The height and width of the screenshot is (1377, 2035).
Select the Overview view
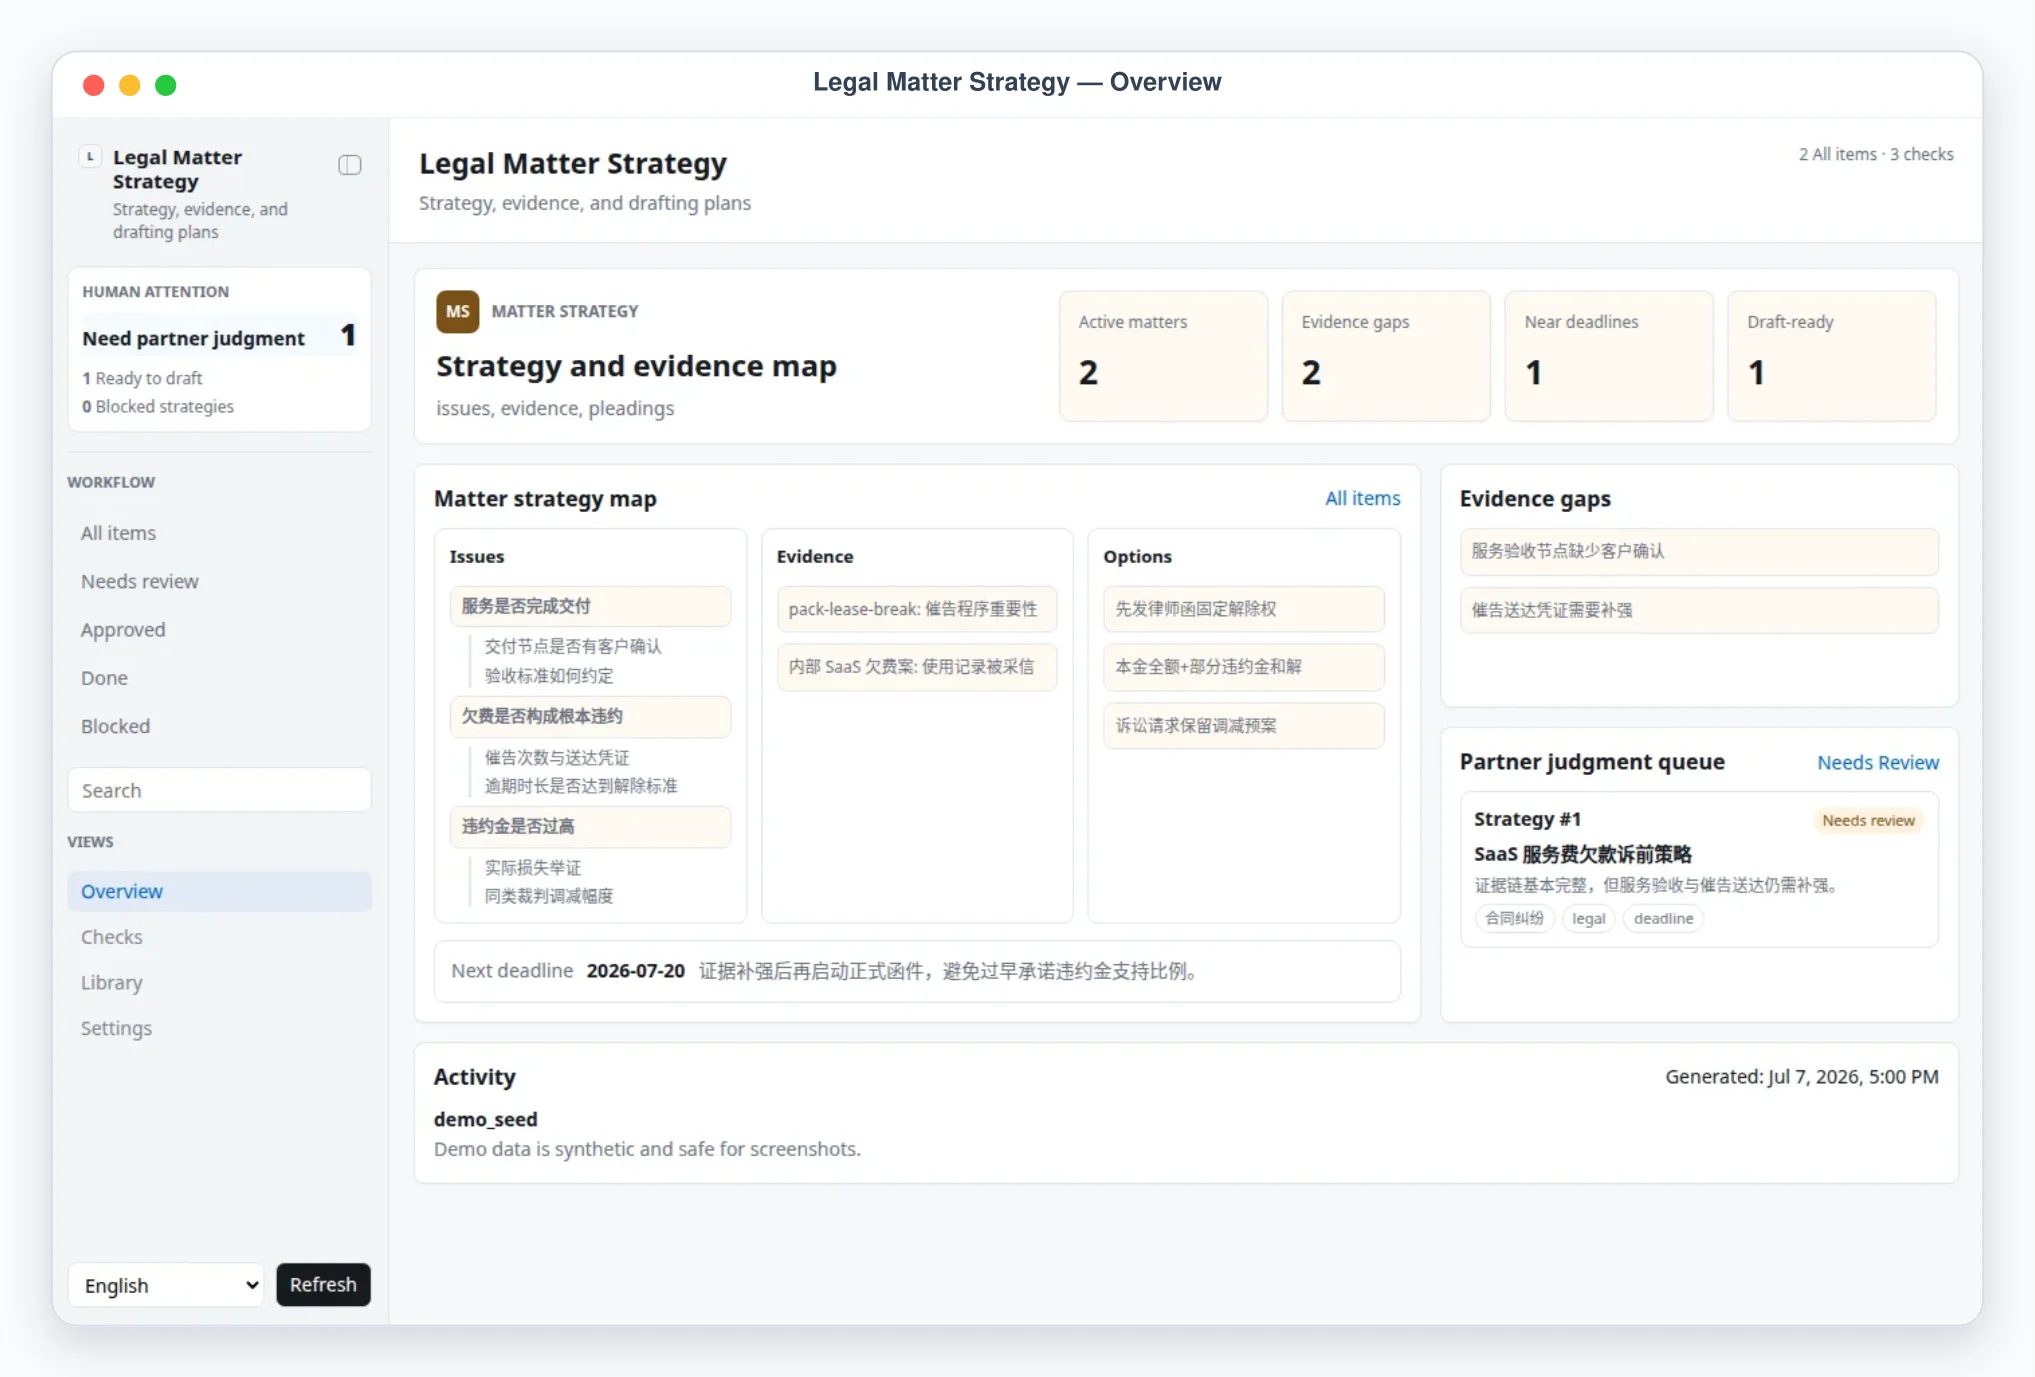point(219,891)
